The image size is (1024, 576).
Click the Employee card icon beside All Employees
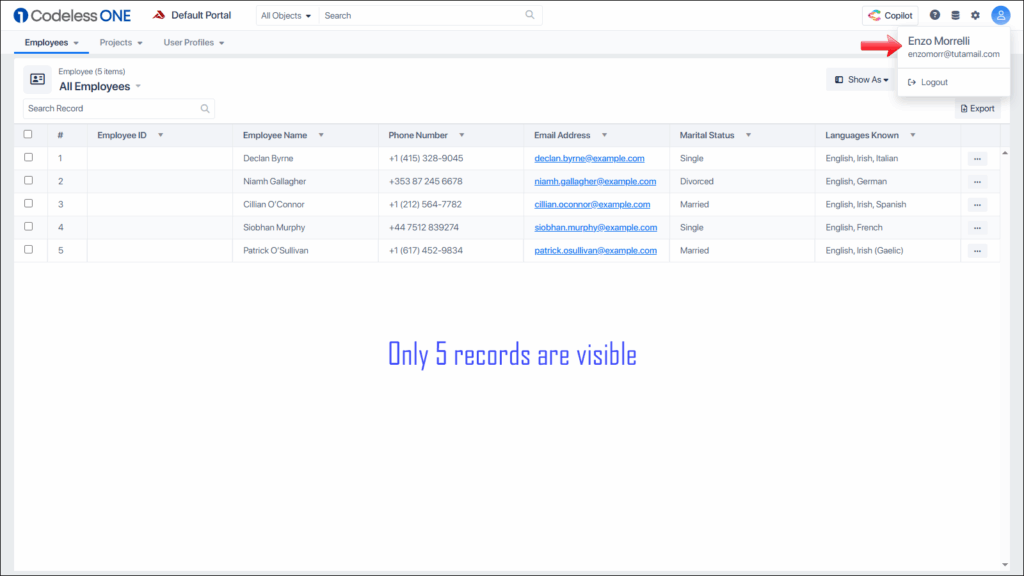[37, 79]
